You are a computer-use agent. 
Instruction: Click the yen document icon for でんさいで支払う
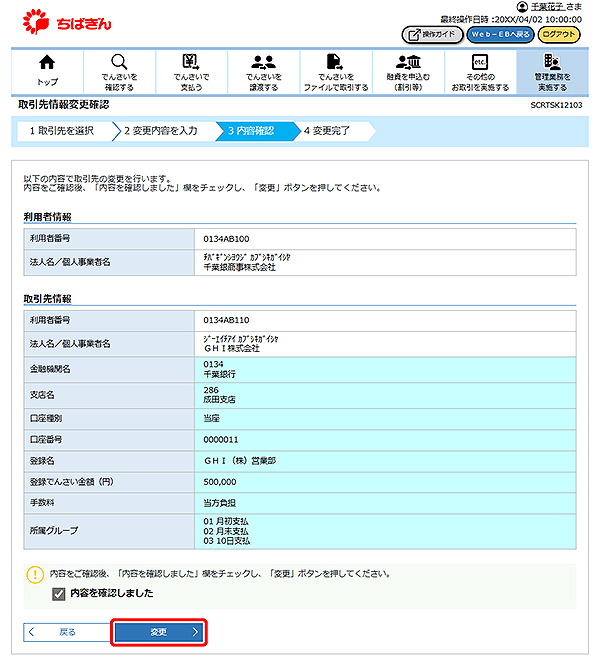[x=191, y=62]
